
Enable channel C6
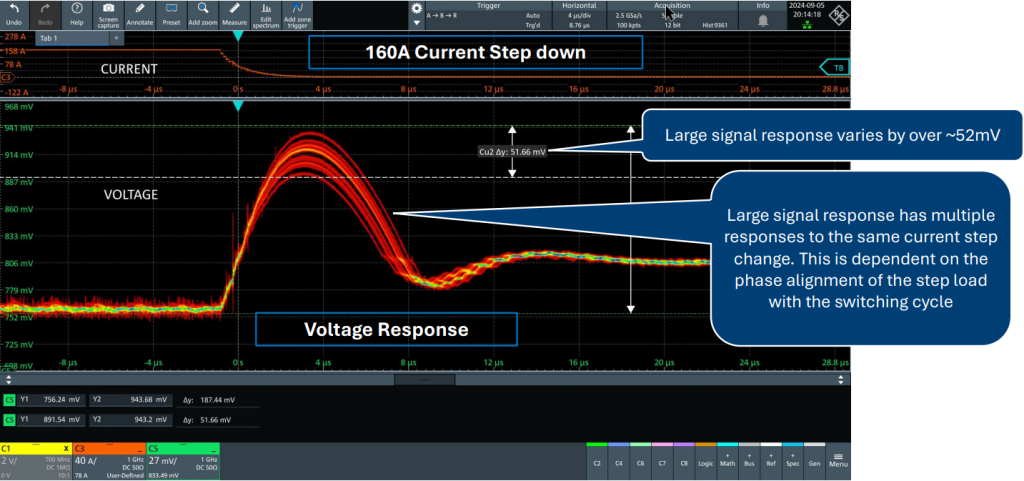point(640,461)
